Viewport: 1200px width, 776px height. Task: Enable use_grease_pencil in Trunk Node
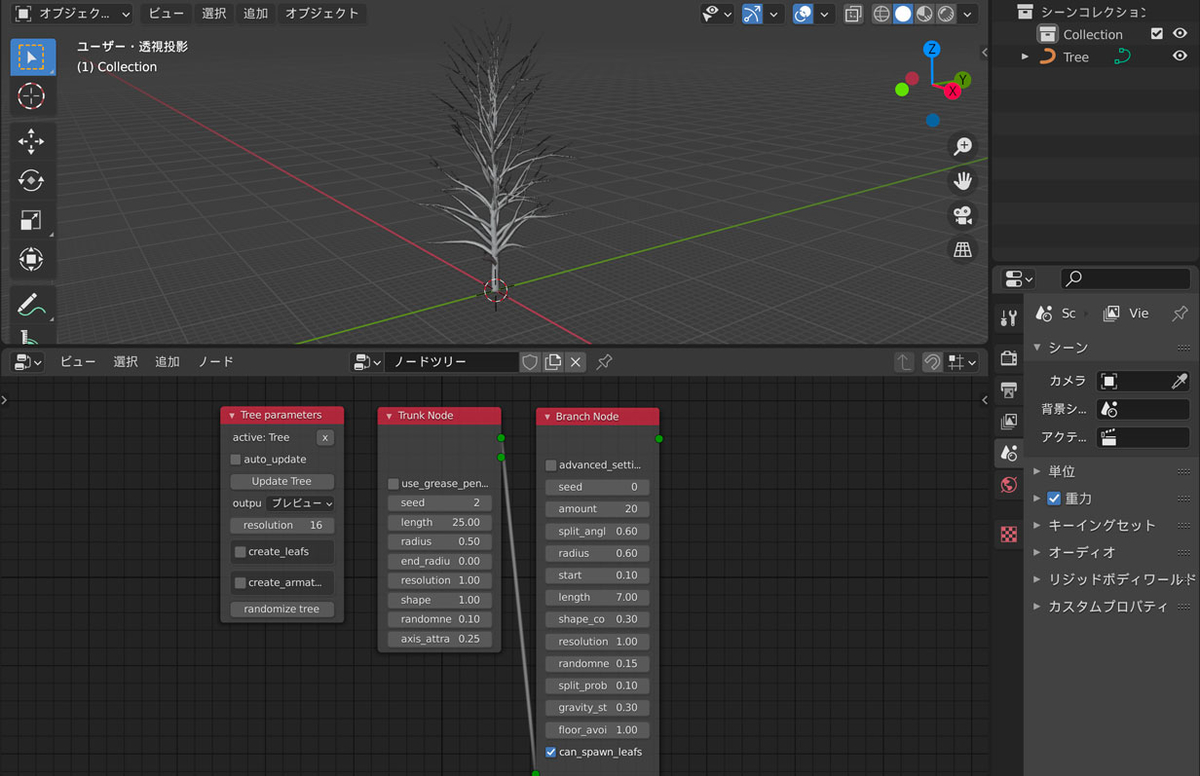pos(394,484)
